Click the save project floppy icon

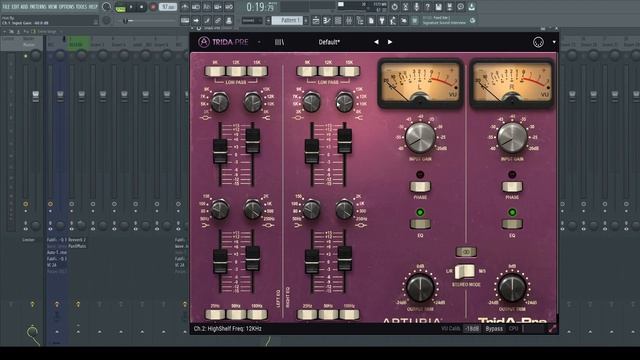pyautogui.click(x=438, y=7)
